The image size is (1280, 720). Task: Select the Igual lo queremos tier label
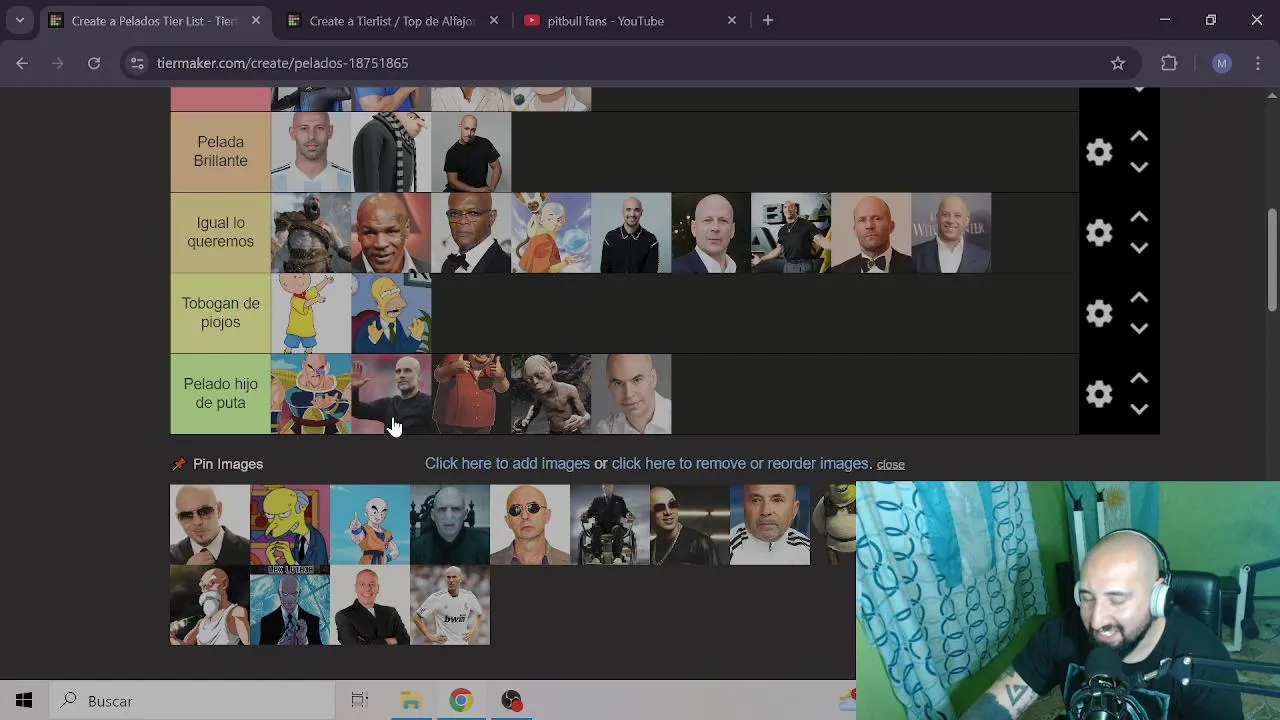(x=220, y=232)
